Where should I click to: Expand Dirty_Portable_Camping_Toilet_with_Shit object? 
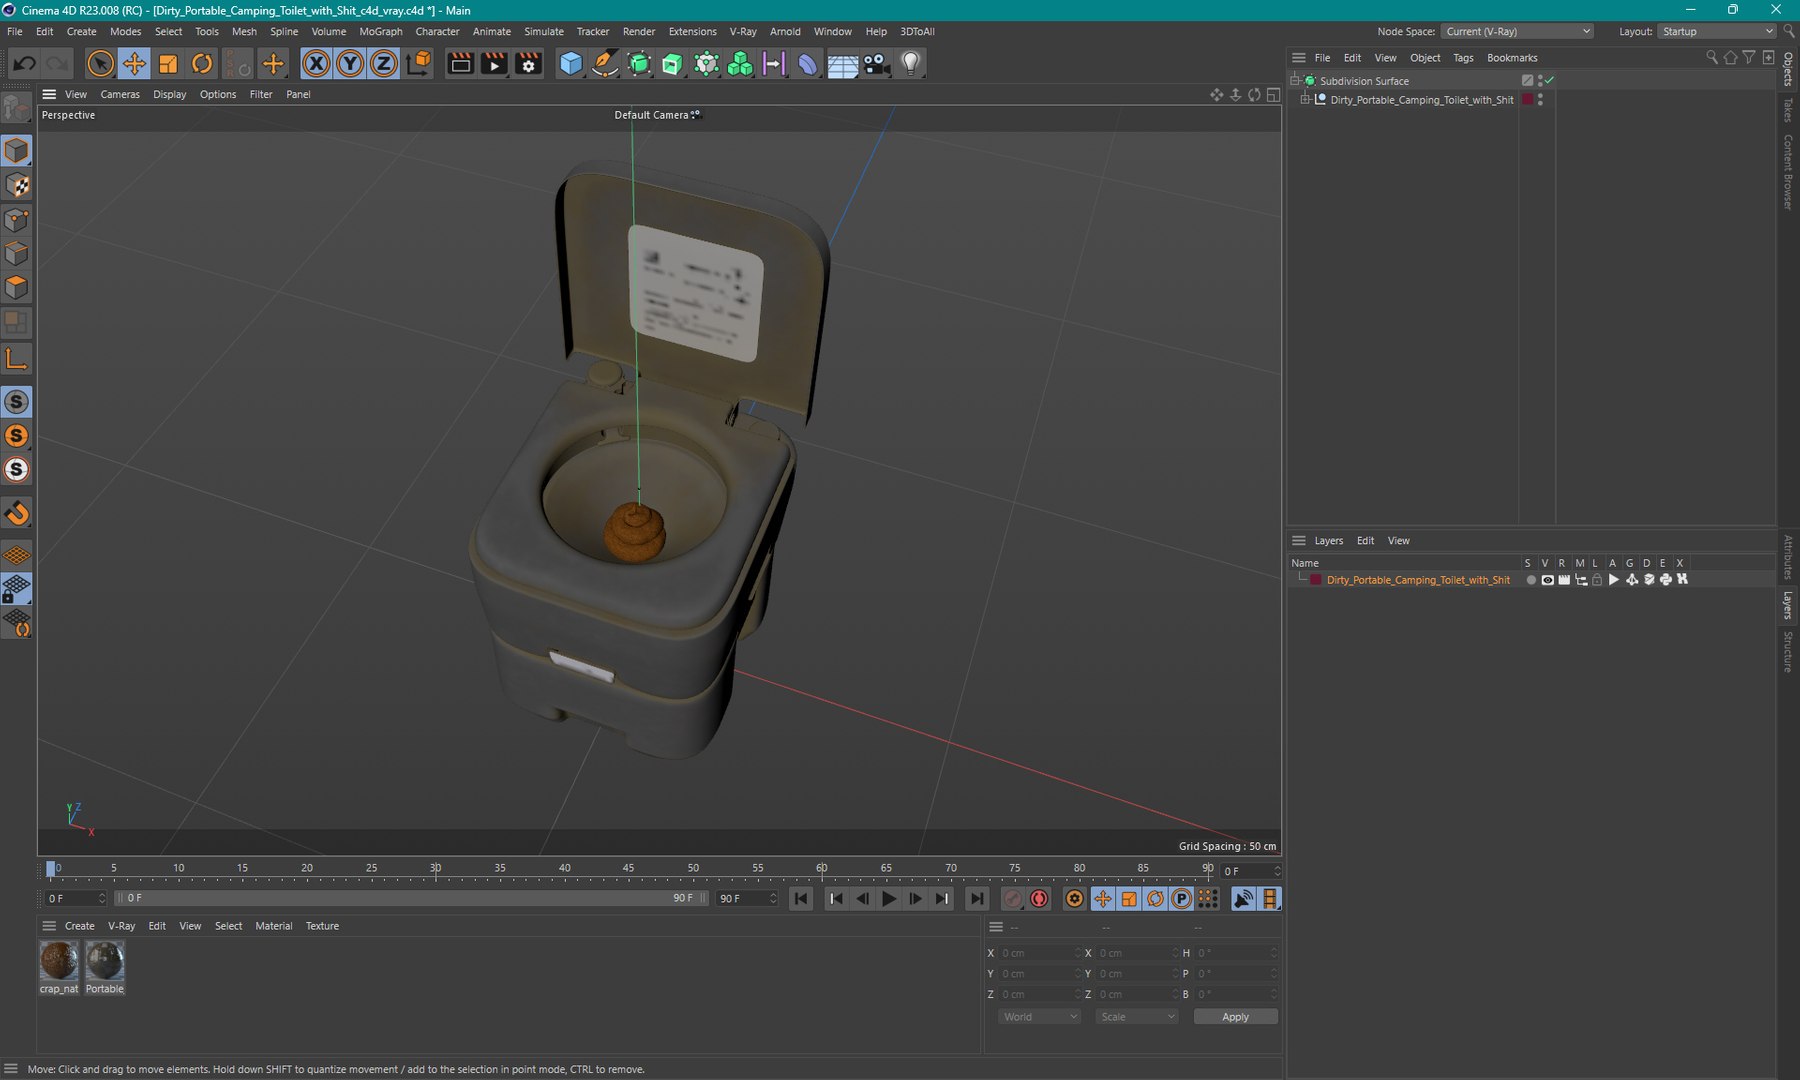(1305, 100)
